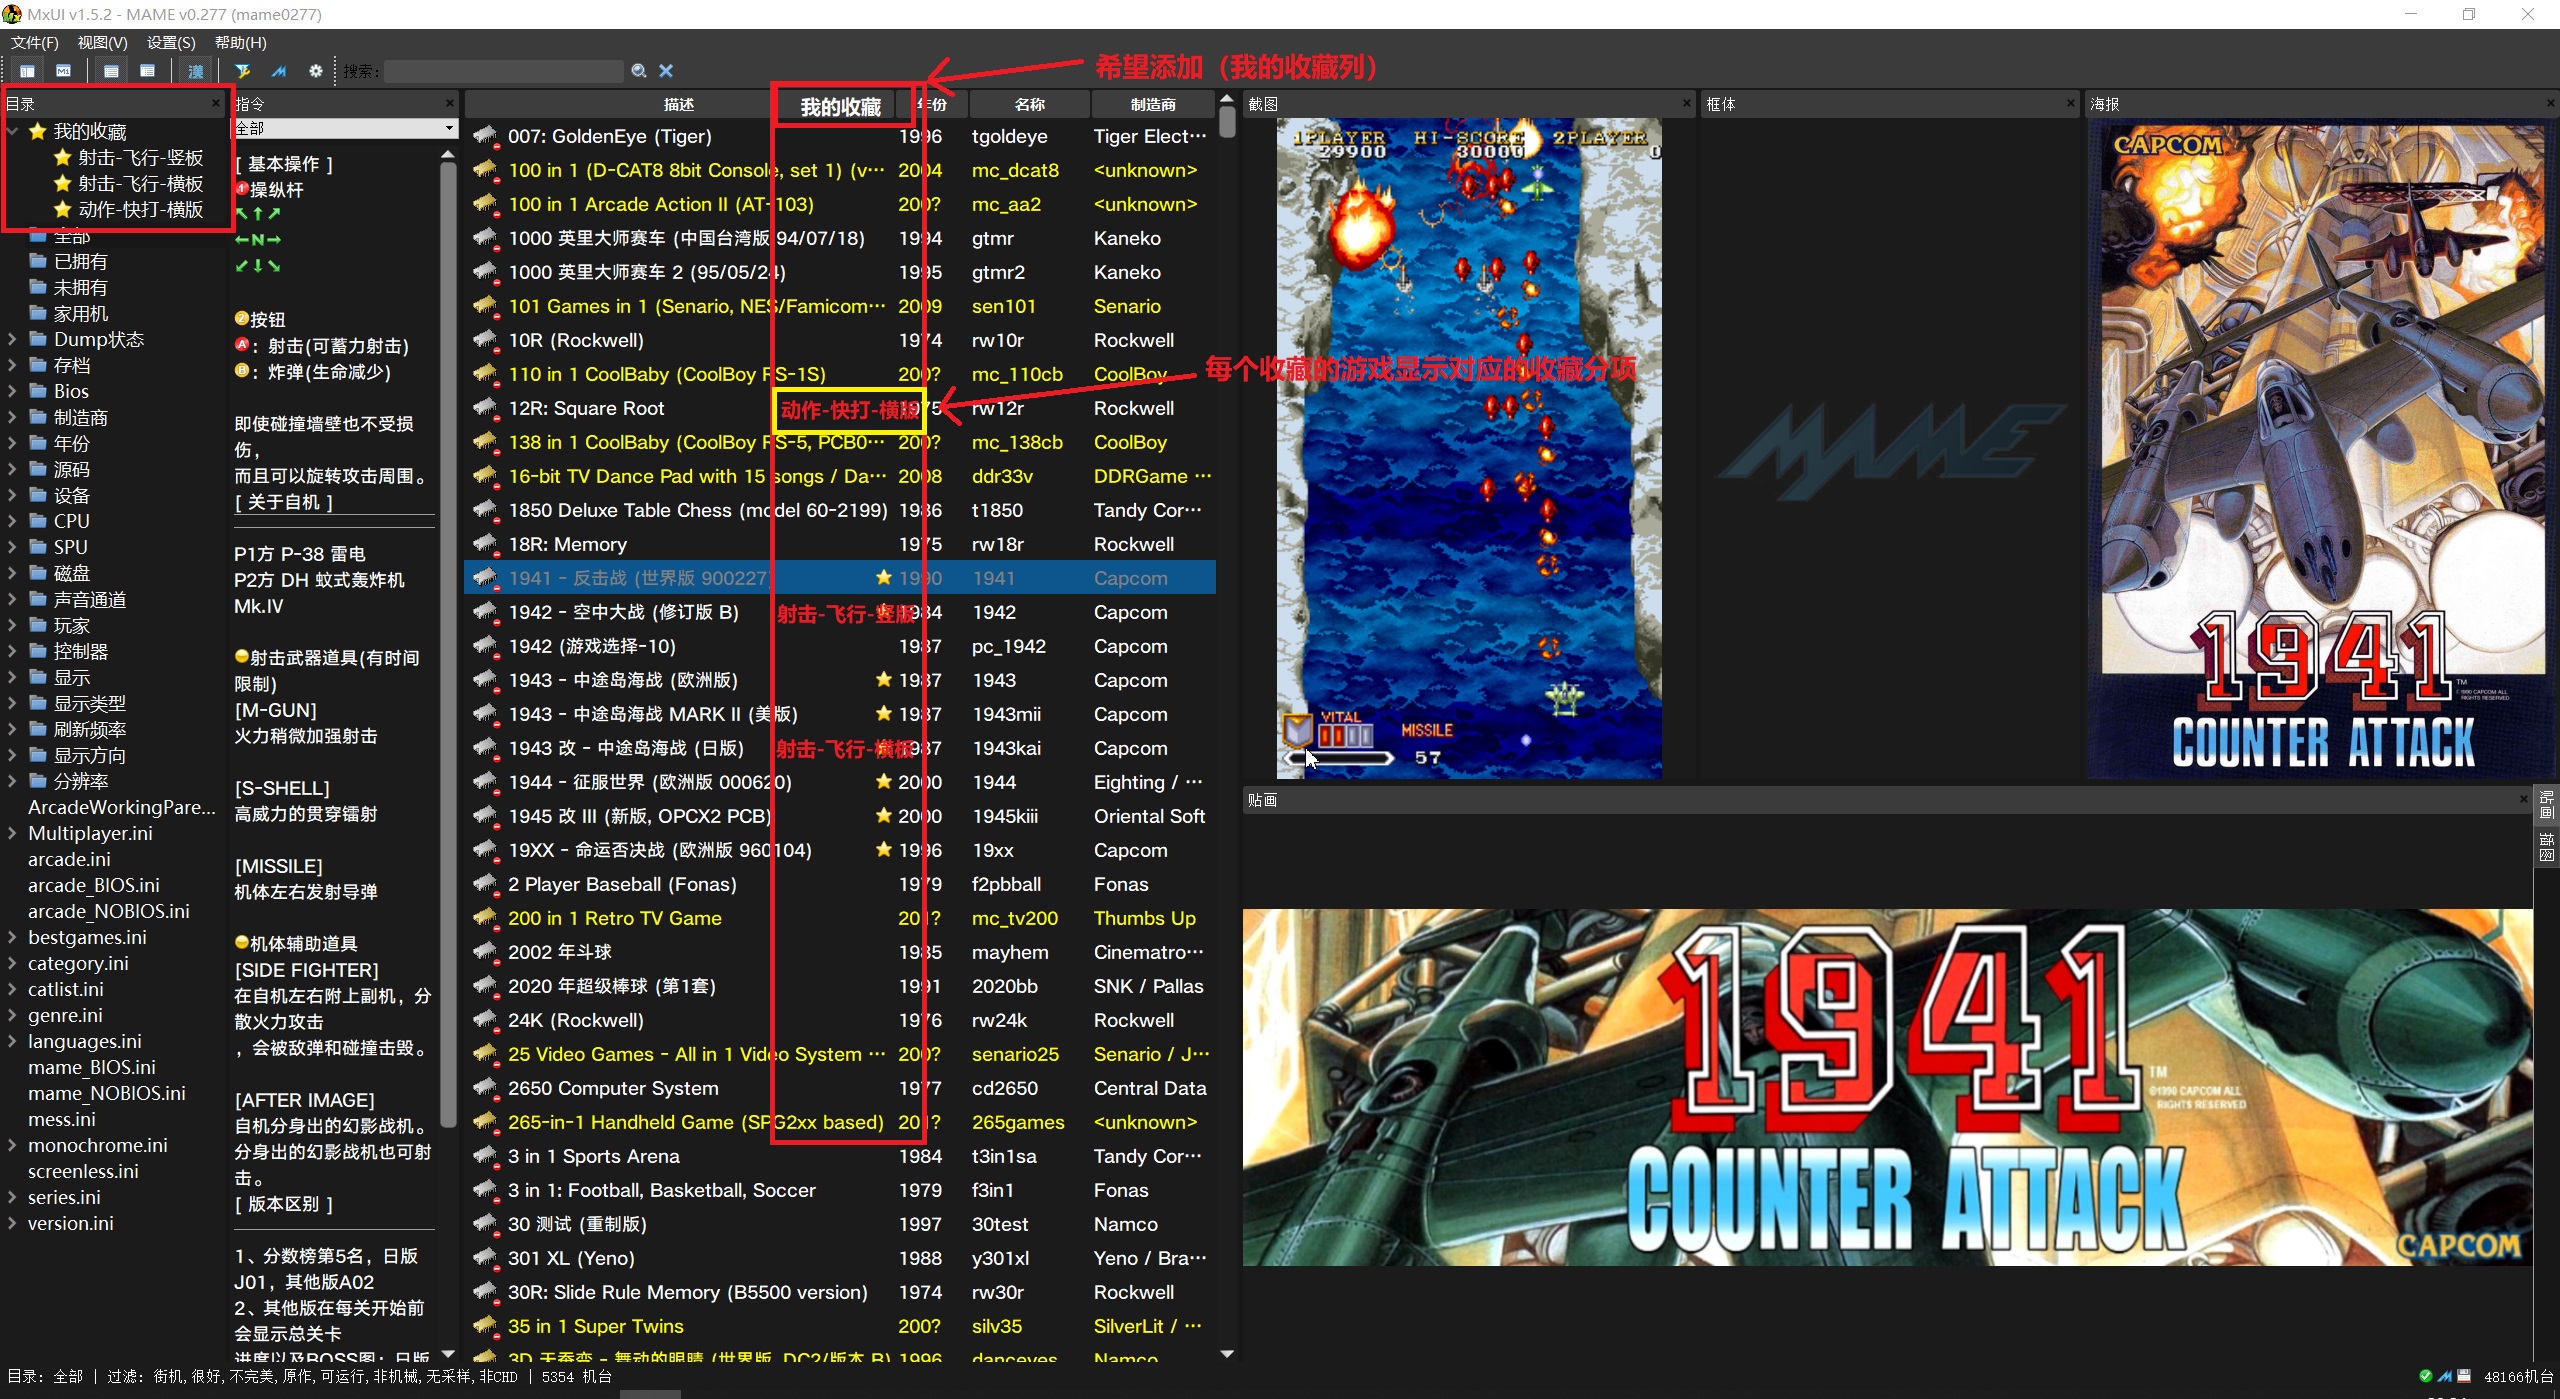Toggle the 漢 Chinese language icon
This screenshot has width=2560, height=1399.
196,71
